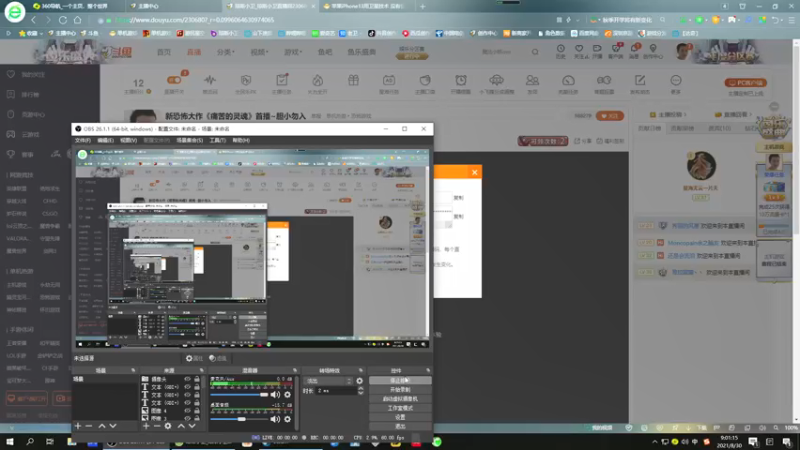The width and height of the screenshot is (800, 450).
Task: Open OBS transition type dropdown
Action: [328, 381]
